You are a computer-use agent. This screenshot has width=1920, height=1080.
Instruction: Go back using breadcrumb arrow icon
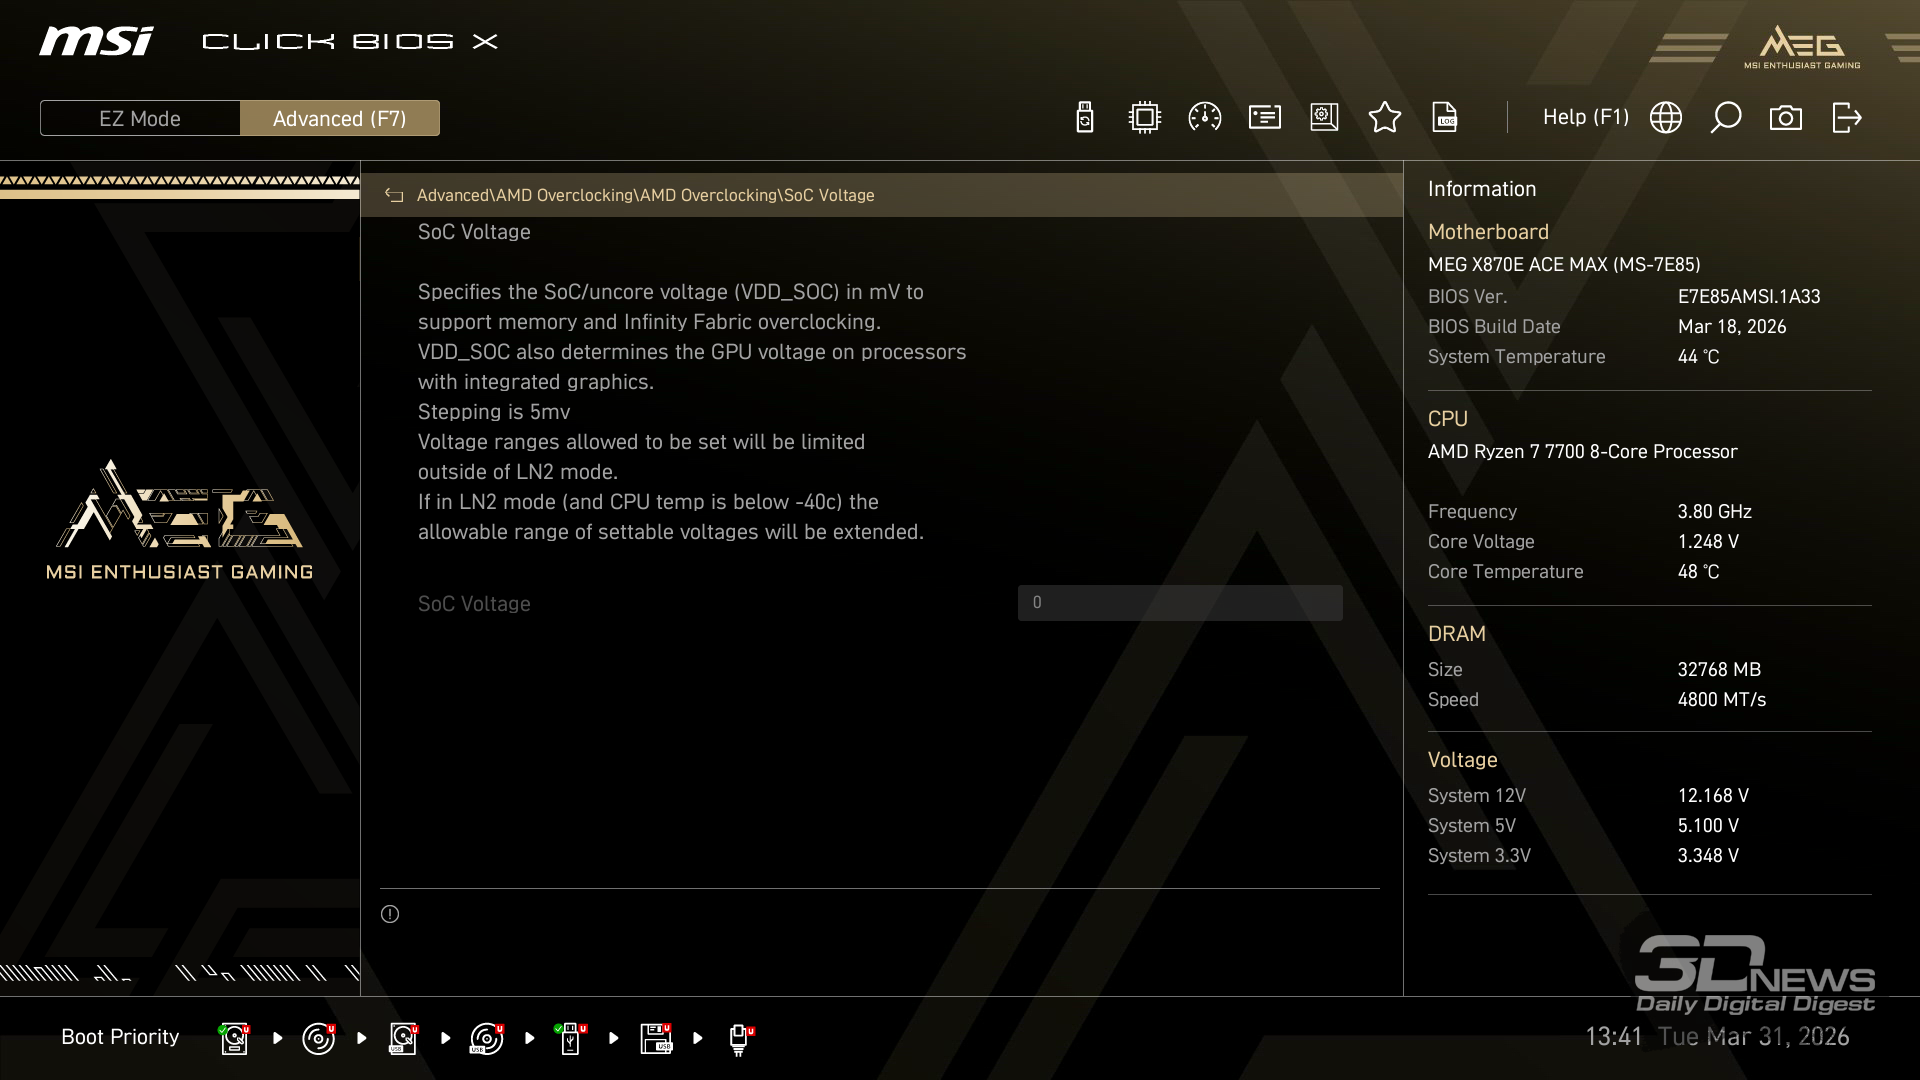pos(394,196)
